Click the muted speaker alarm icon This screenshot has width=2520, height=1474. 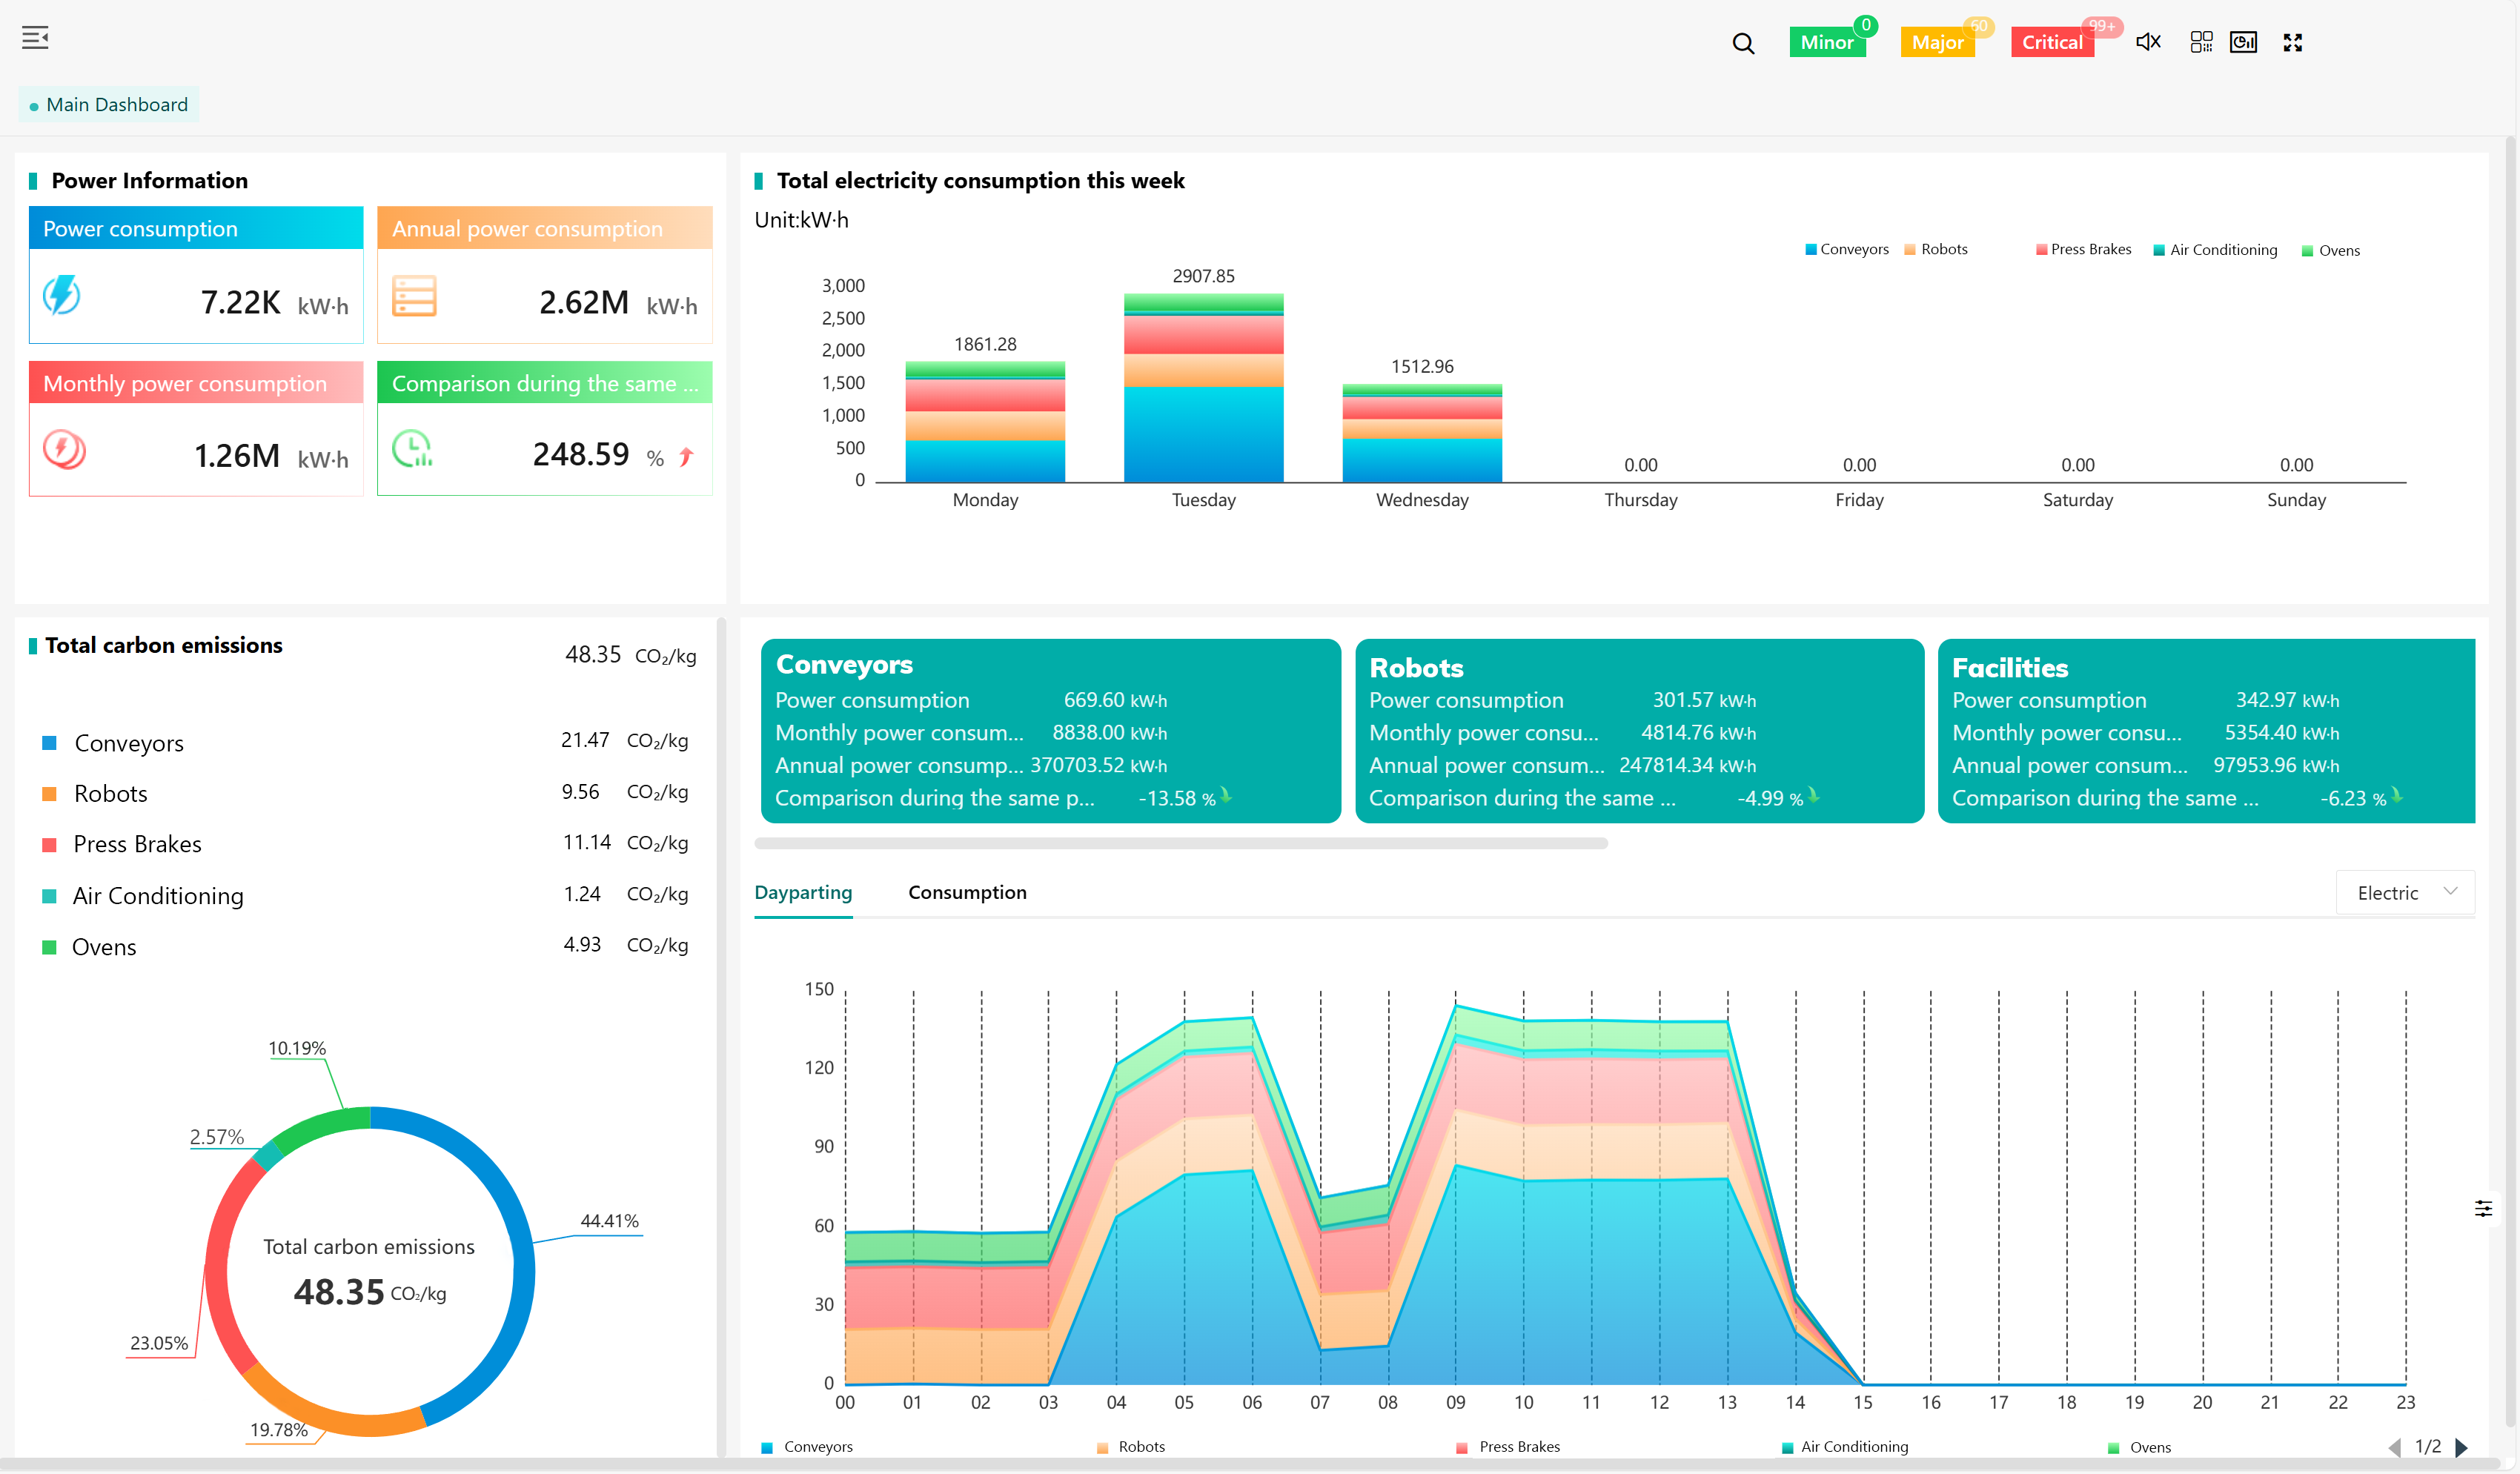click(2148, 42)
